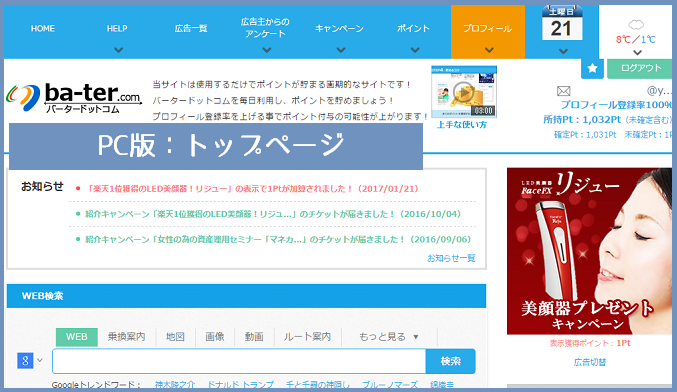
Task: Expand chevron under 広告主からのアンケート
Action: (267, 50)
